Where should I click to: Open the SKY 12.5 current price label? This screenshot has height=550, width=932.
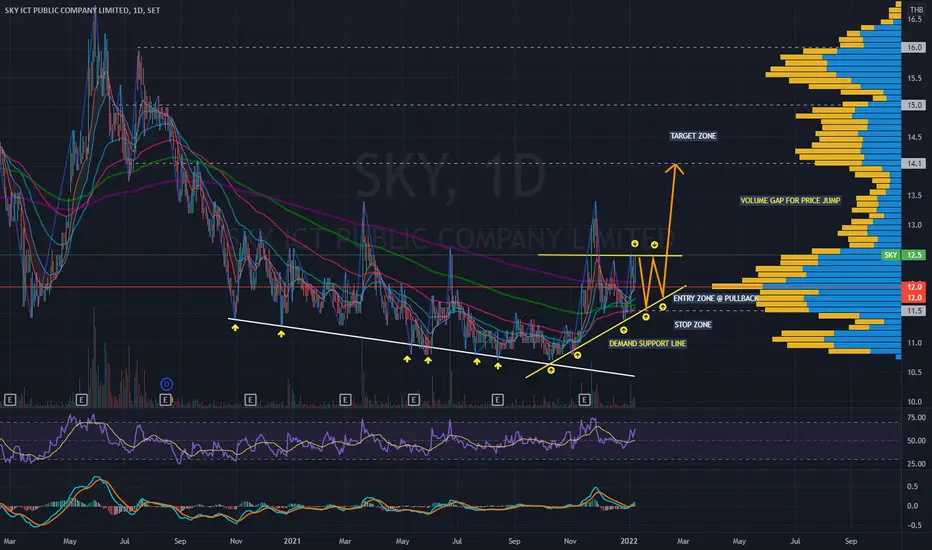pos(903,255)
